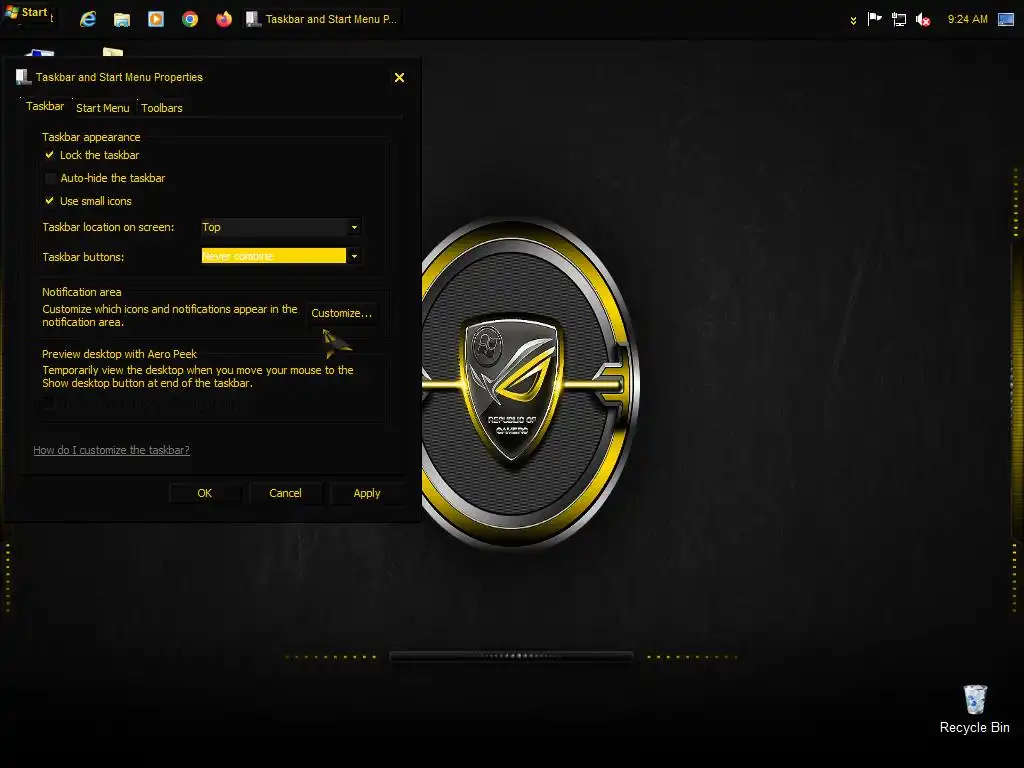Uncheck Use small icons
Image resolution: width=1024 pixels, height=768 pixels.
point(50,200)
